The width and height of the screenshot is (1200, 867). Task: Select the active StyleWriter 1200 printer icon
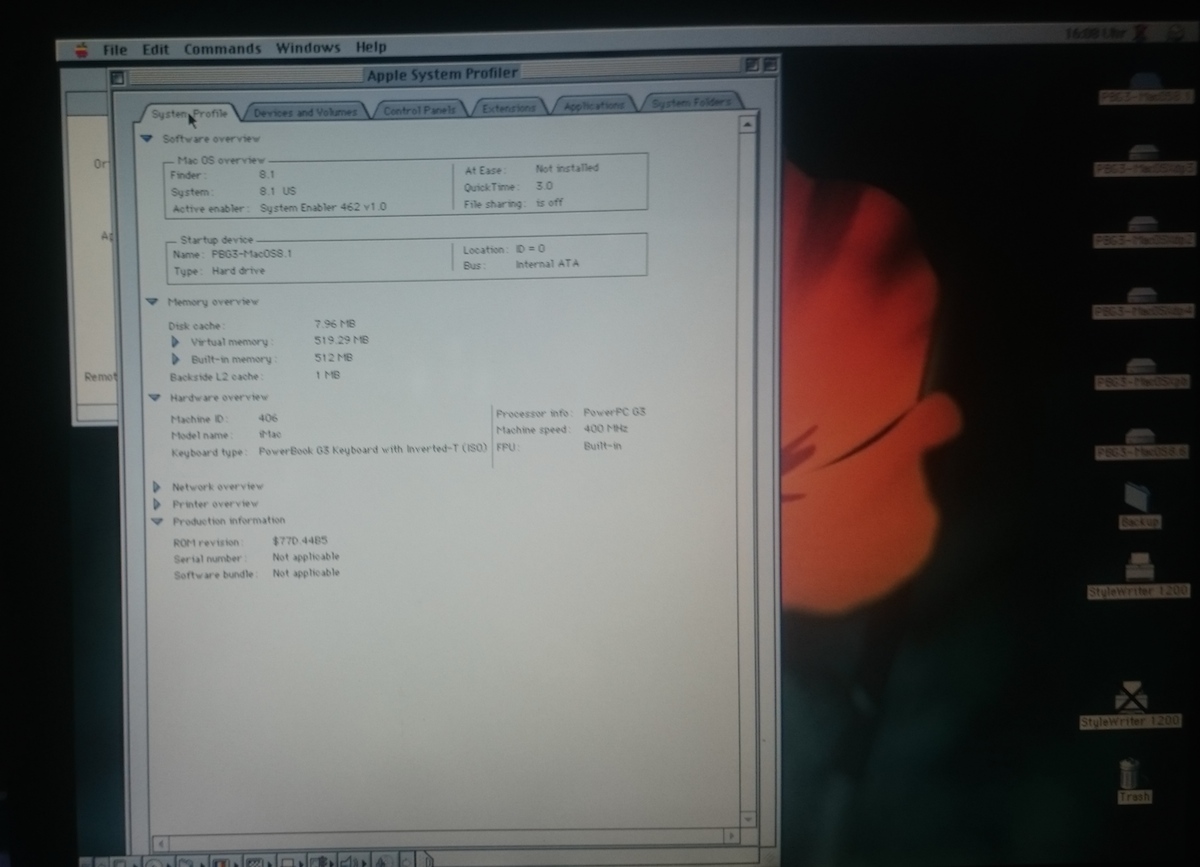[x=1138, y=575]
